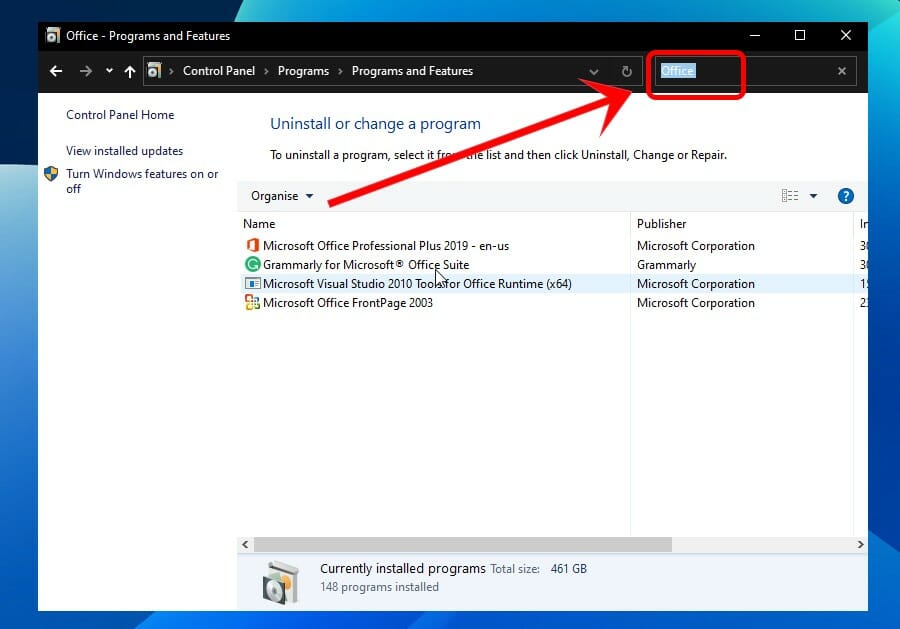
Task: Click the installed programs disc icon
Action: [x=281, y=582]
